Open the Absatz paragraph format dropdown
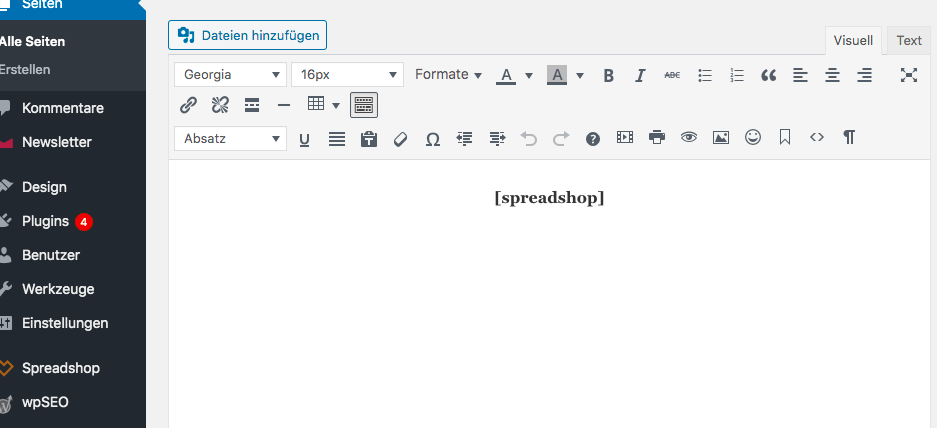Viewport: 937px width, 428px height. coord(229,139)
